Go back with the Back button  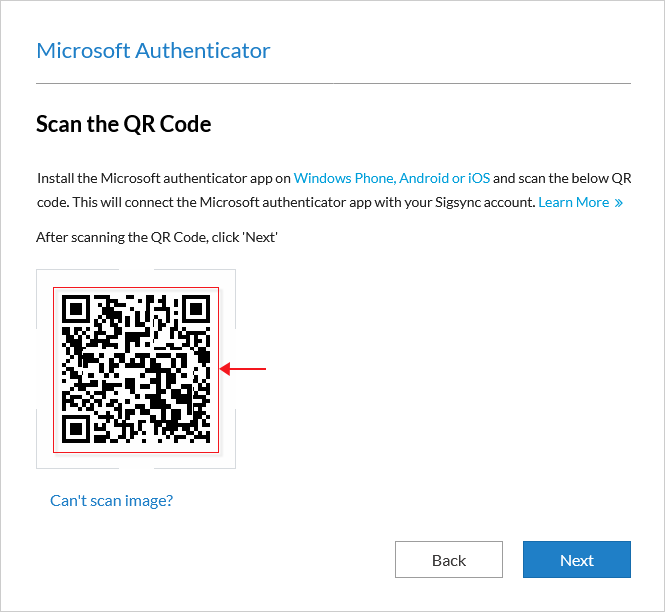click(x=449, y=559)
